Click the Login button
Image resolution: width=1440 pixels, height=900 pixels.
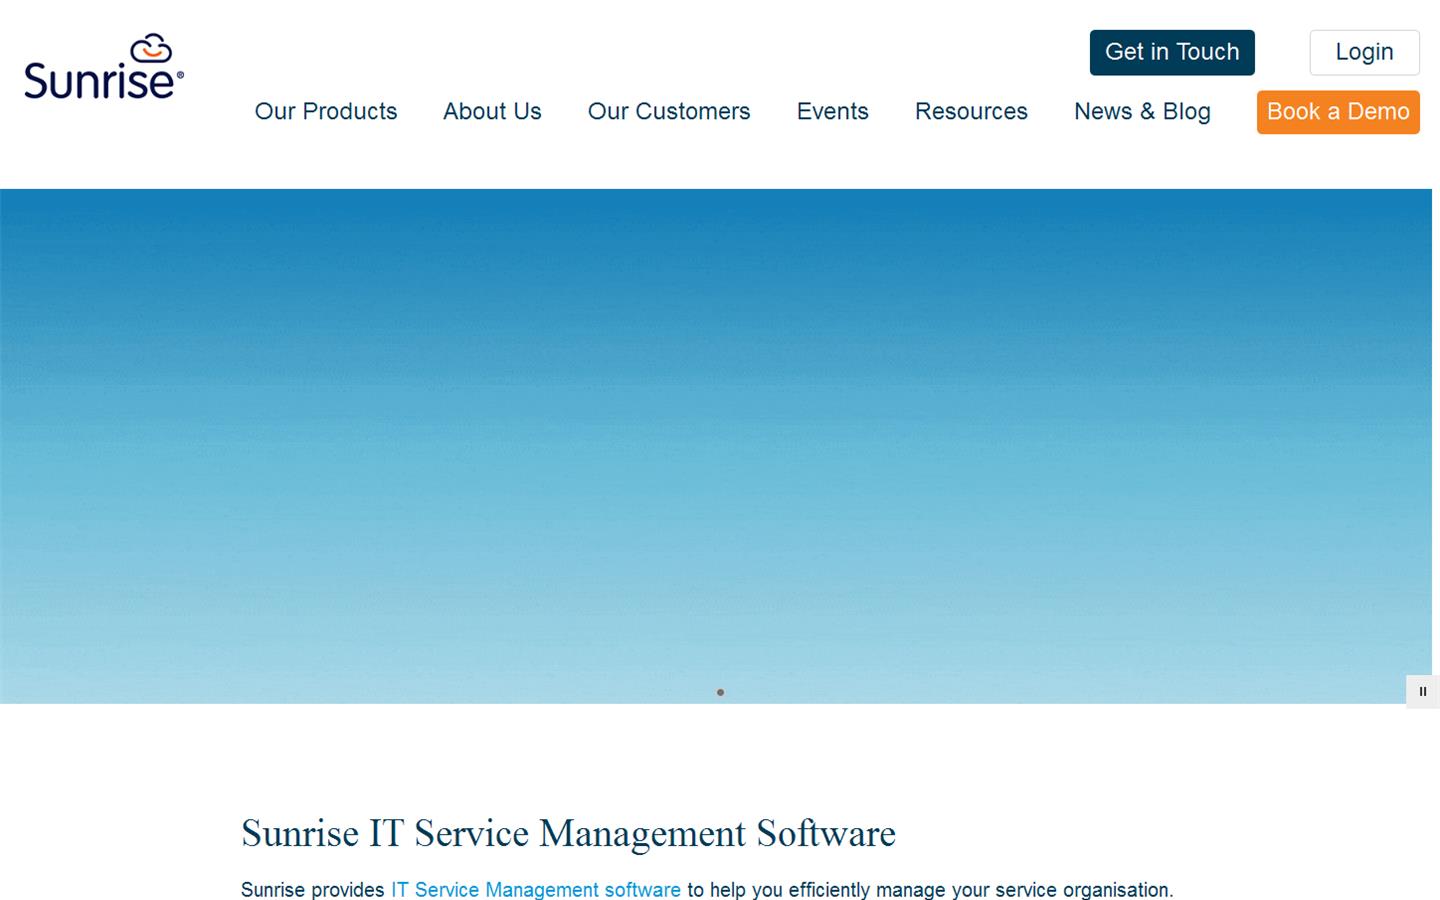coord(1364,52)
